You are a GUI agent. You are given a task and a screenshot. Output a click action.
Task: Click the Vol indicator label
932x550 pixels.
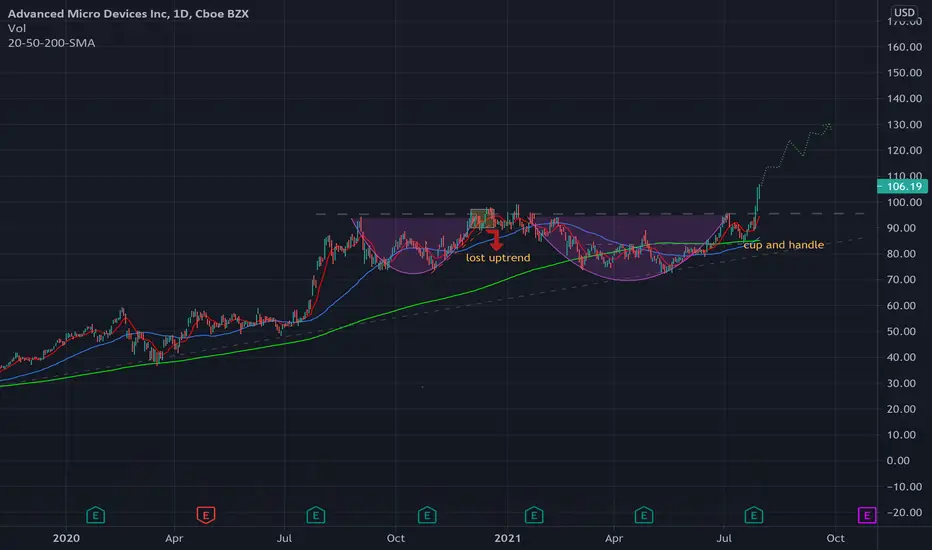(x=17, y=28)
